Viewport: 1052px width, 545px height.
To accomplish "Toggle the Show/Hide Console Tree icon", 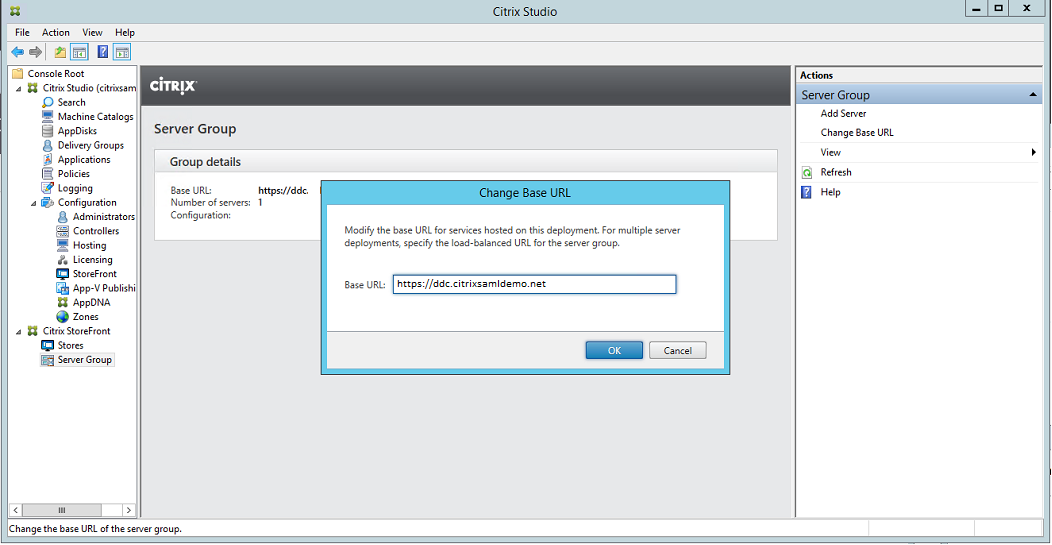I will 79,52.
